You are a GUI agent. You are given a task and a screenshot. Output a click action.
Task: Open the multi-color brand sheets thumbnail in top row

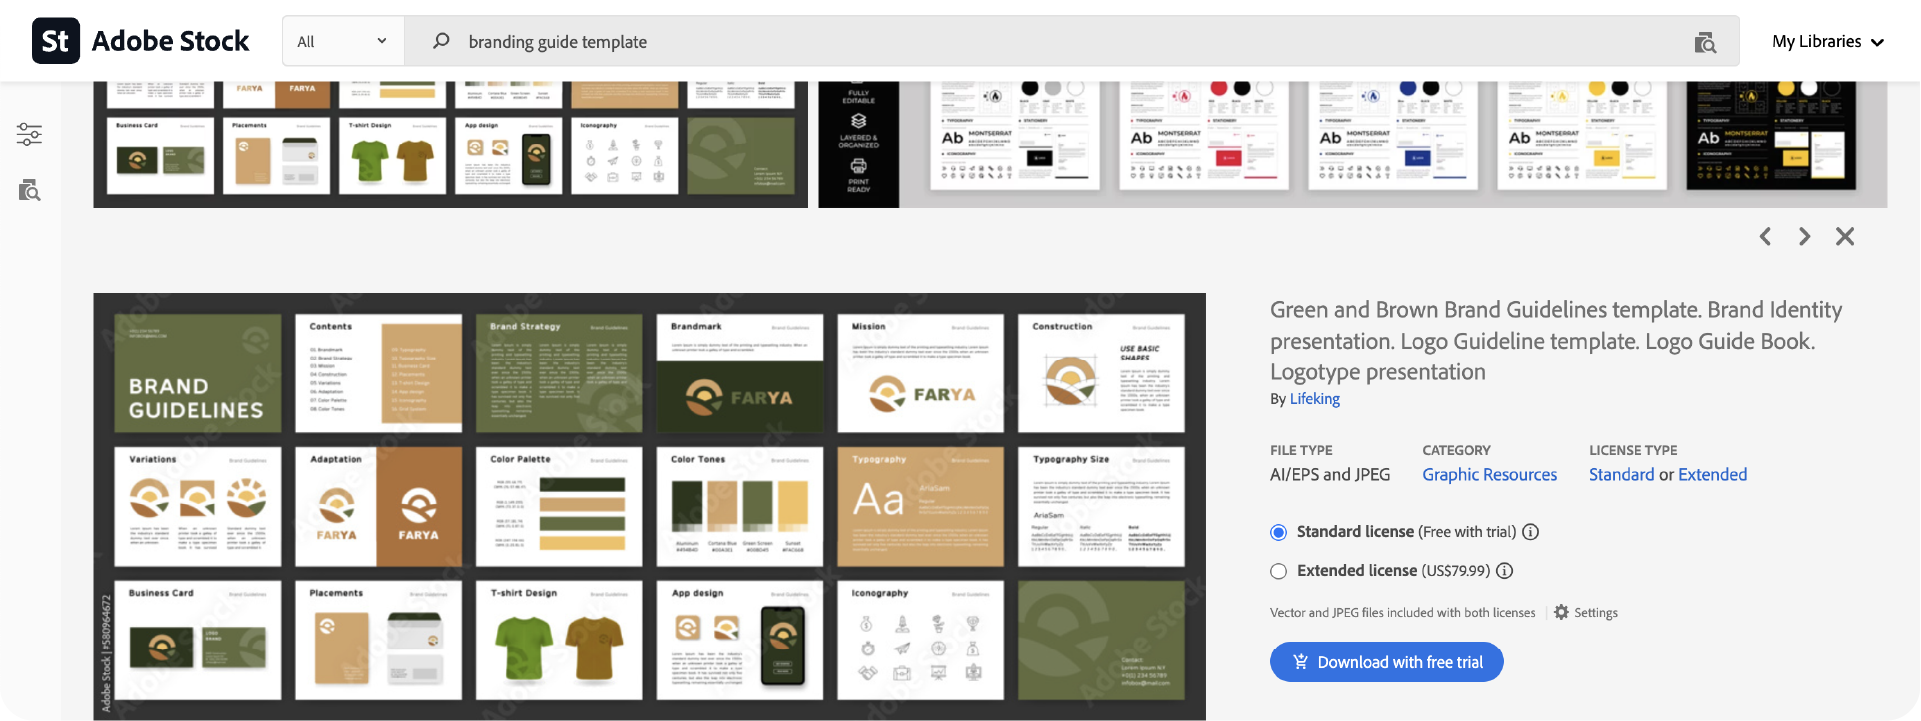pos(1352,144)
